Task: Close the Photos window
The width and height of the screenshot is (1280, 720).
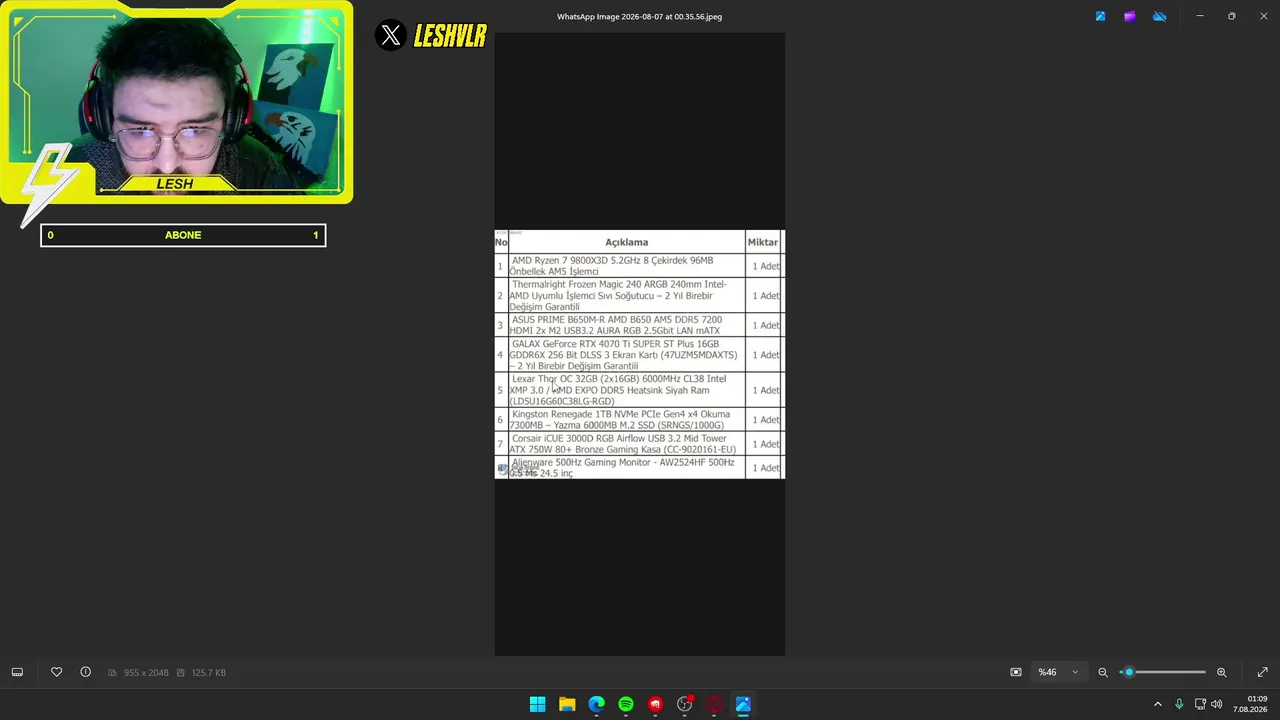Action: 1263,16
